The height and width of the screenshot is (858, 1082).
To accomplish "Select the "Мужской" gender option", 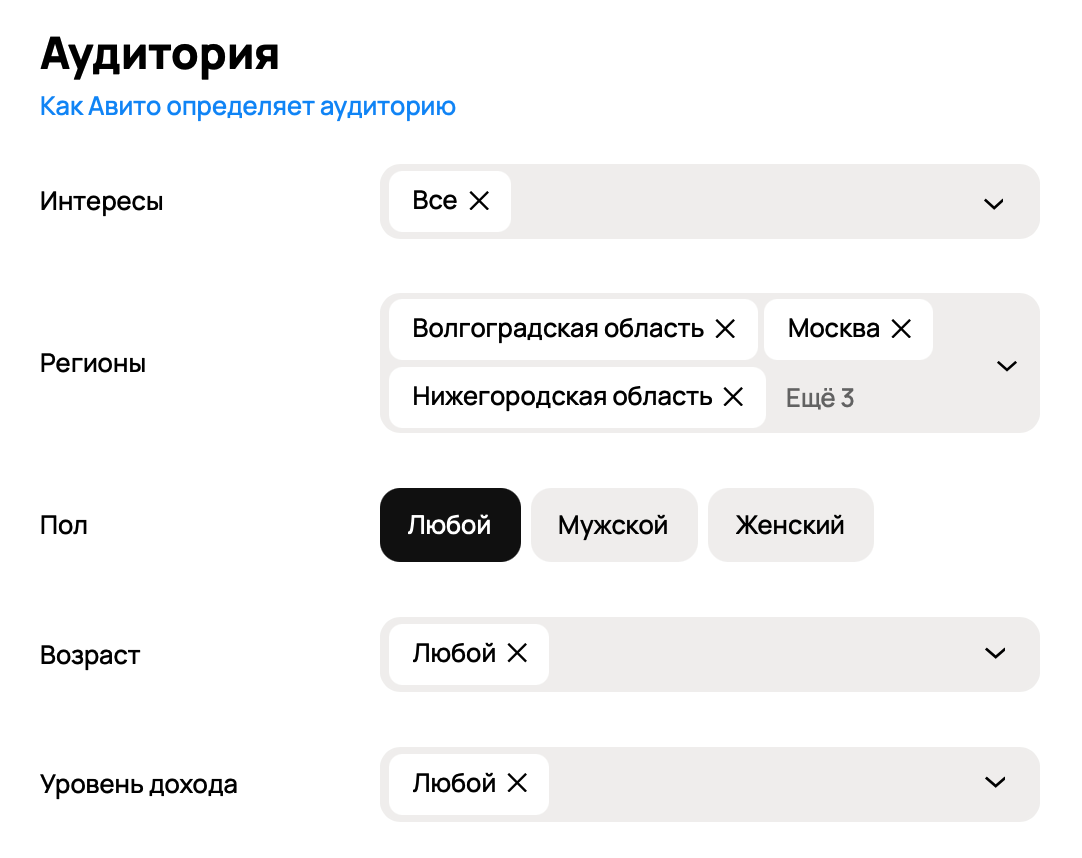I will (x=614, y=524).
